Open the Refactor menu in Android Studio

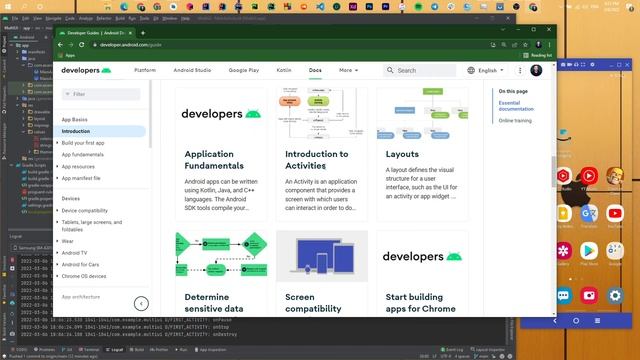coord(104,18)
